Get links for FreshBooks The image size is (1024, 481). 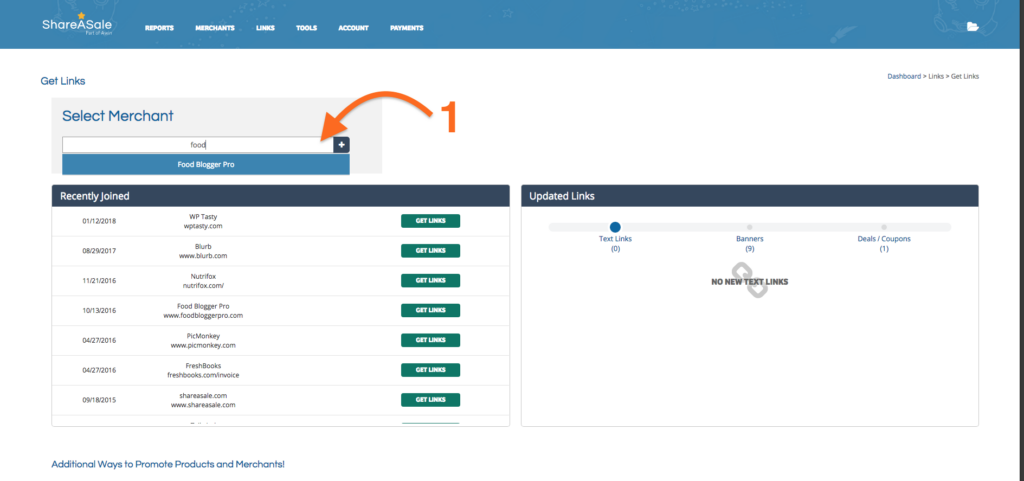430,370
